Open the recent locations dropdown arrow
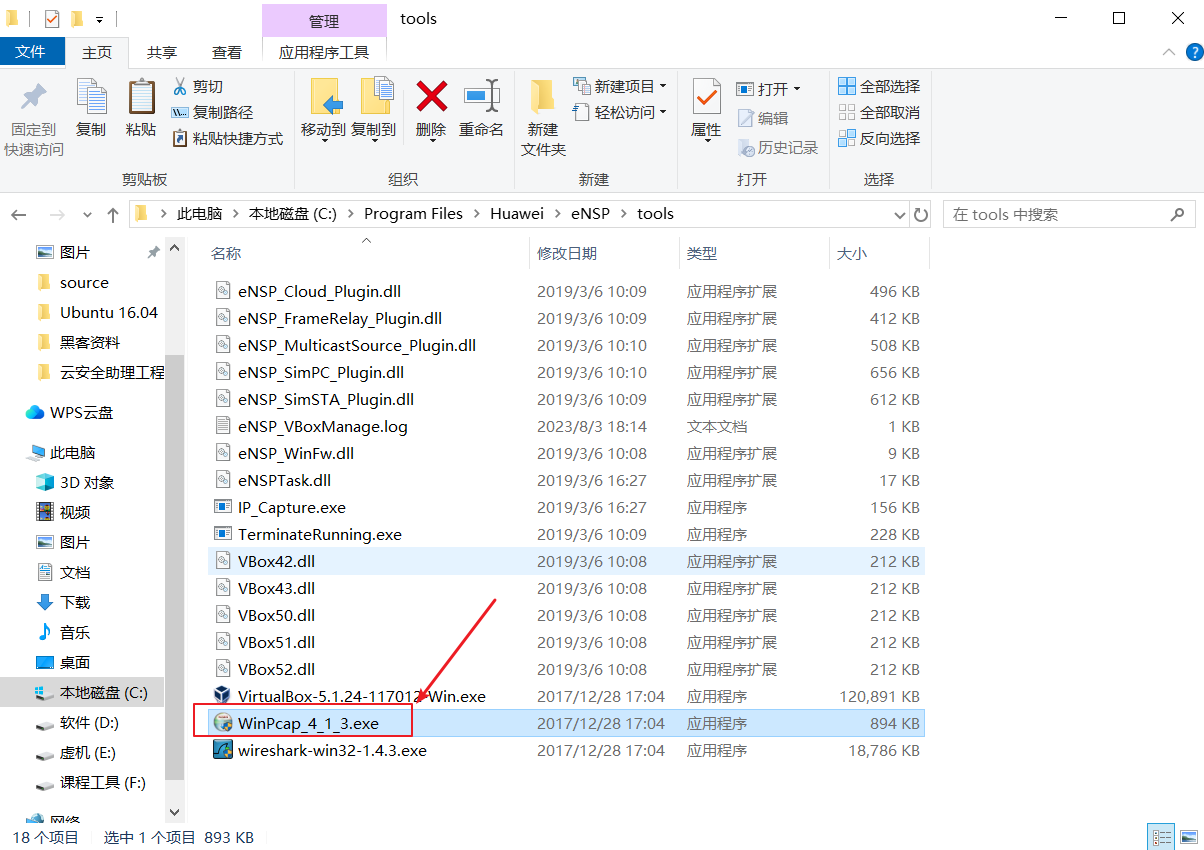Viewport: 1204px width, 850px height. (88, 215)
